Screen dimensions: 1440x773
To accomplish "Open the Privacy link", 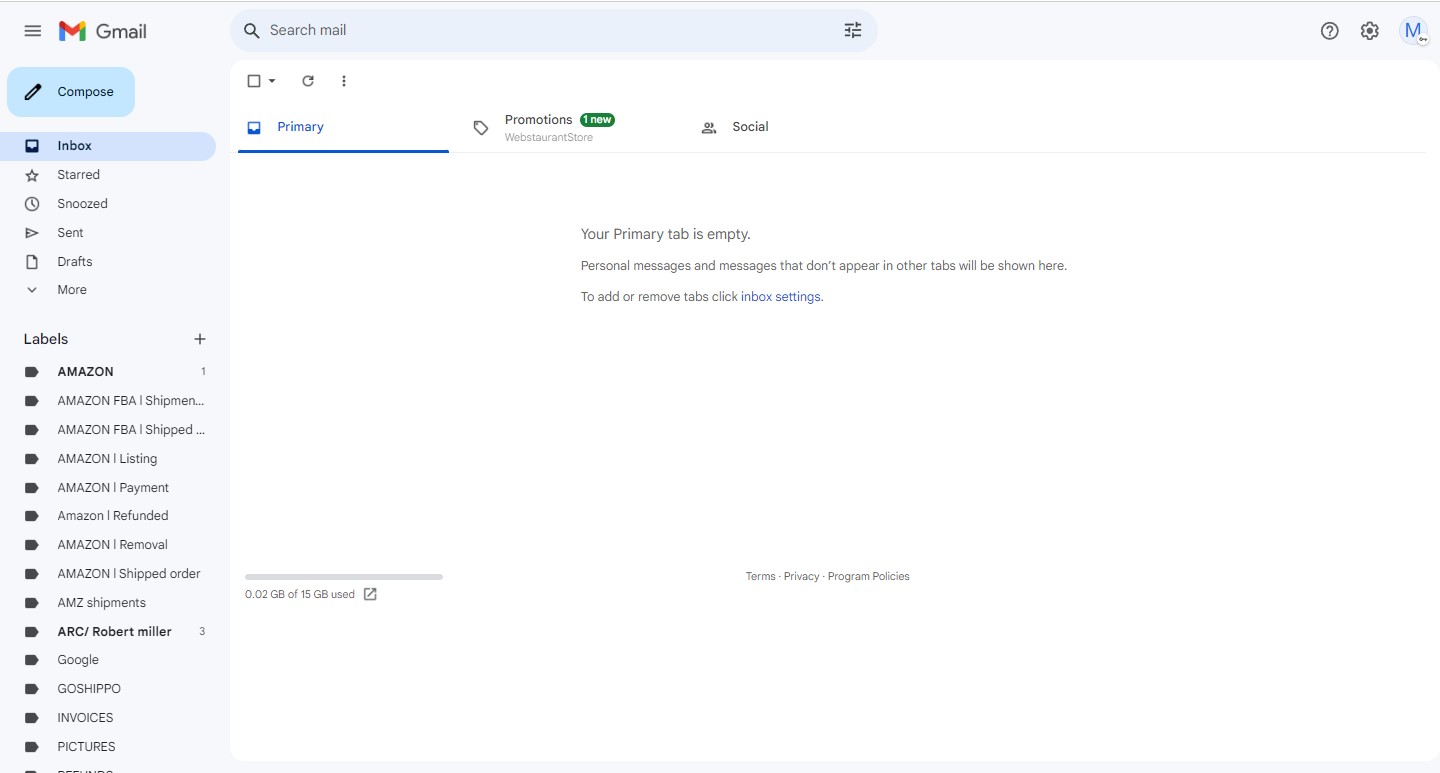I will [x=801, y=576].
